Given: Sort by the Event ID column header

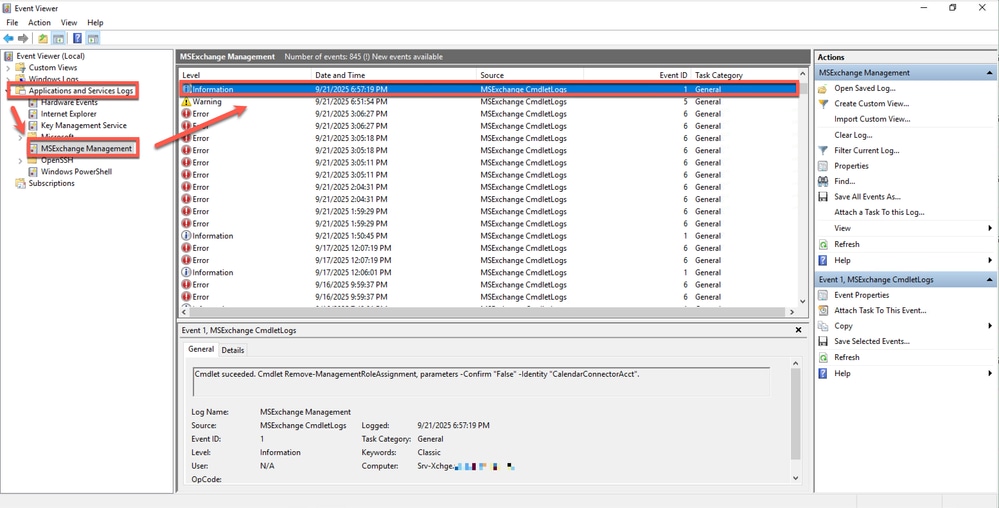Looking at the screenshot, I should 637,75.
